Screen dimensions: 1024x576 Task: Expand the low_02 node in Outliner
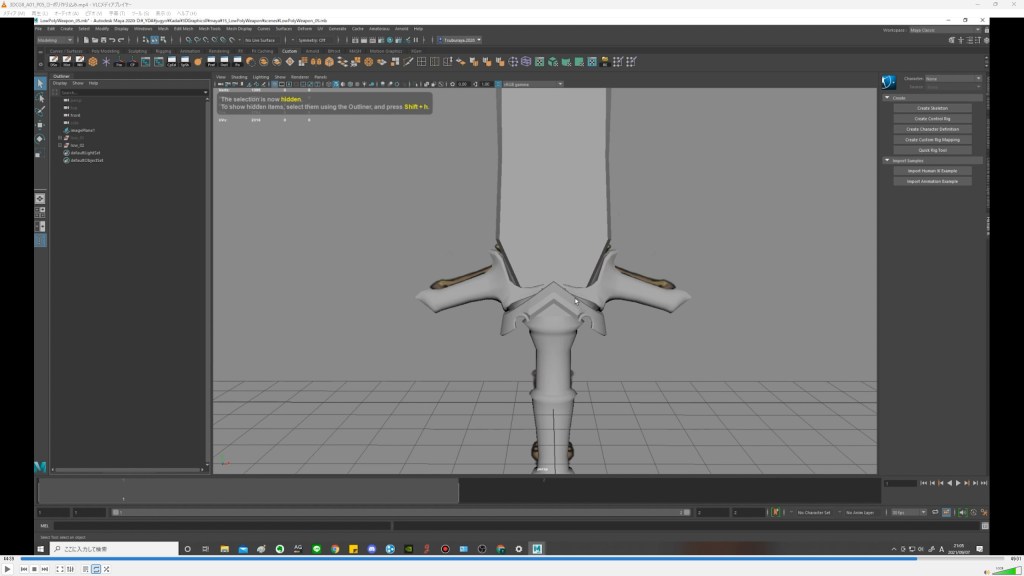click(x=60, y=144)
